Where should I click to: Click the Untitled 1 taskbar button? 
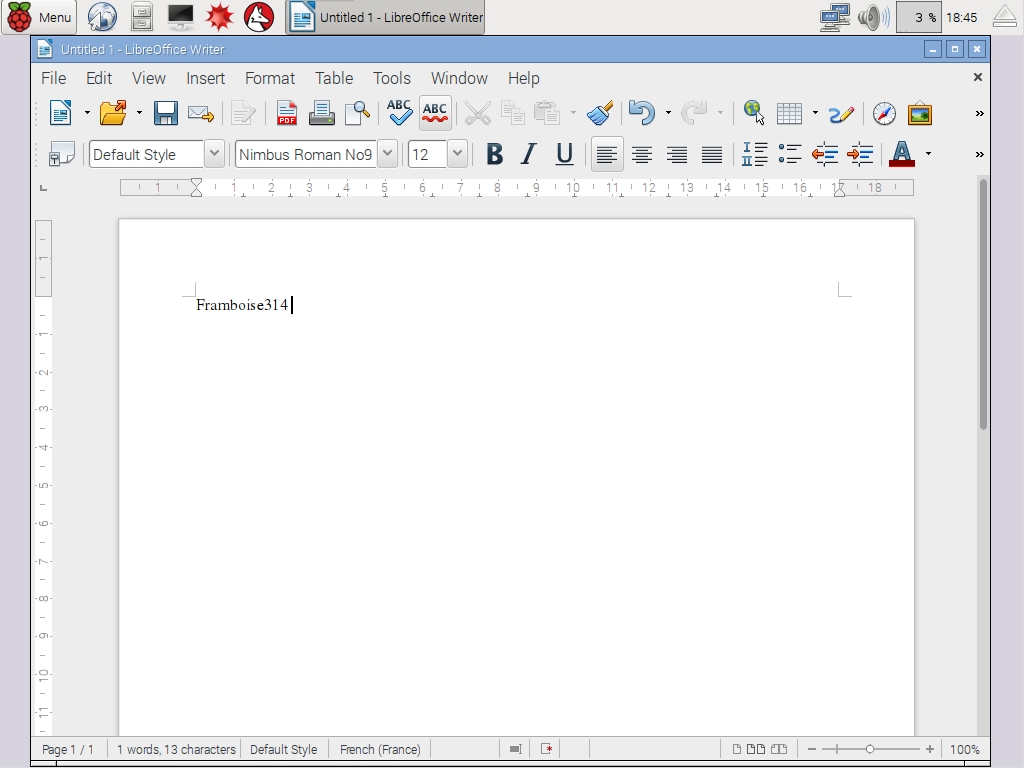(x=385, y=17)
